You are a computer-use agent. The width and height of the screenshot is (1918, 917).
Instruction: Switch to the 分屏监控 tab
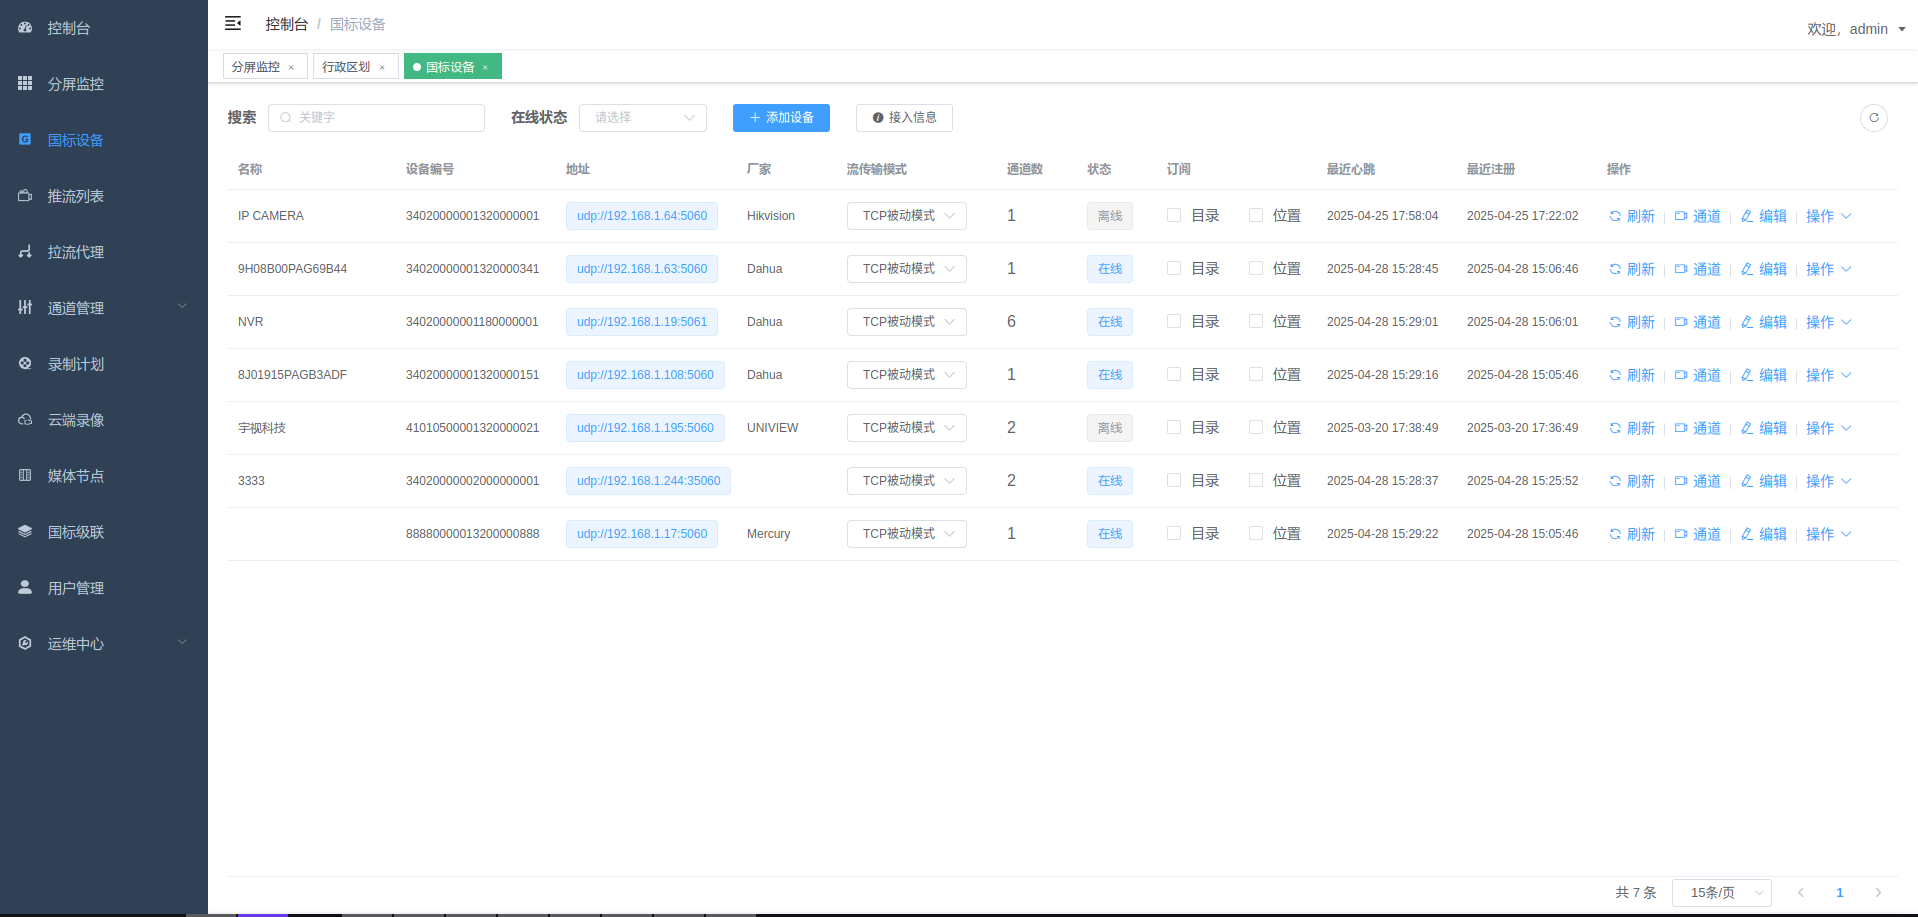point(256,67)
